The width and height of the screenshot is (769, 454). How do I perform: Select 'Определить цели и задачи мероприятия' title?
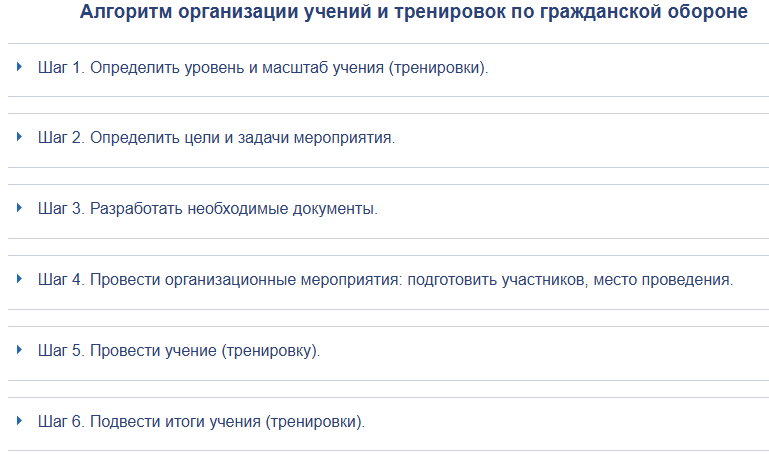(x=242, y=138)
